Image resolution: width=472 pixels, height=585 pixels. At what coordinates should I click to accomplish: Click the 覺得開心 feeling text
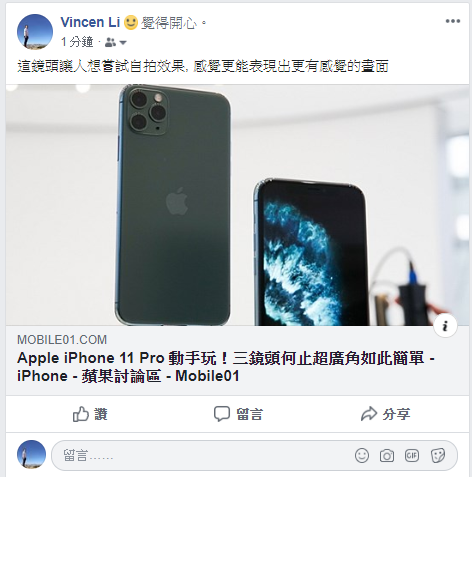click(169, 23)
